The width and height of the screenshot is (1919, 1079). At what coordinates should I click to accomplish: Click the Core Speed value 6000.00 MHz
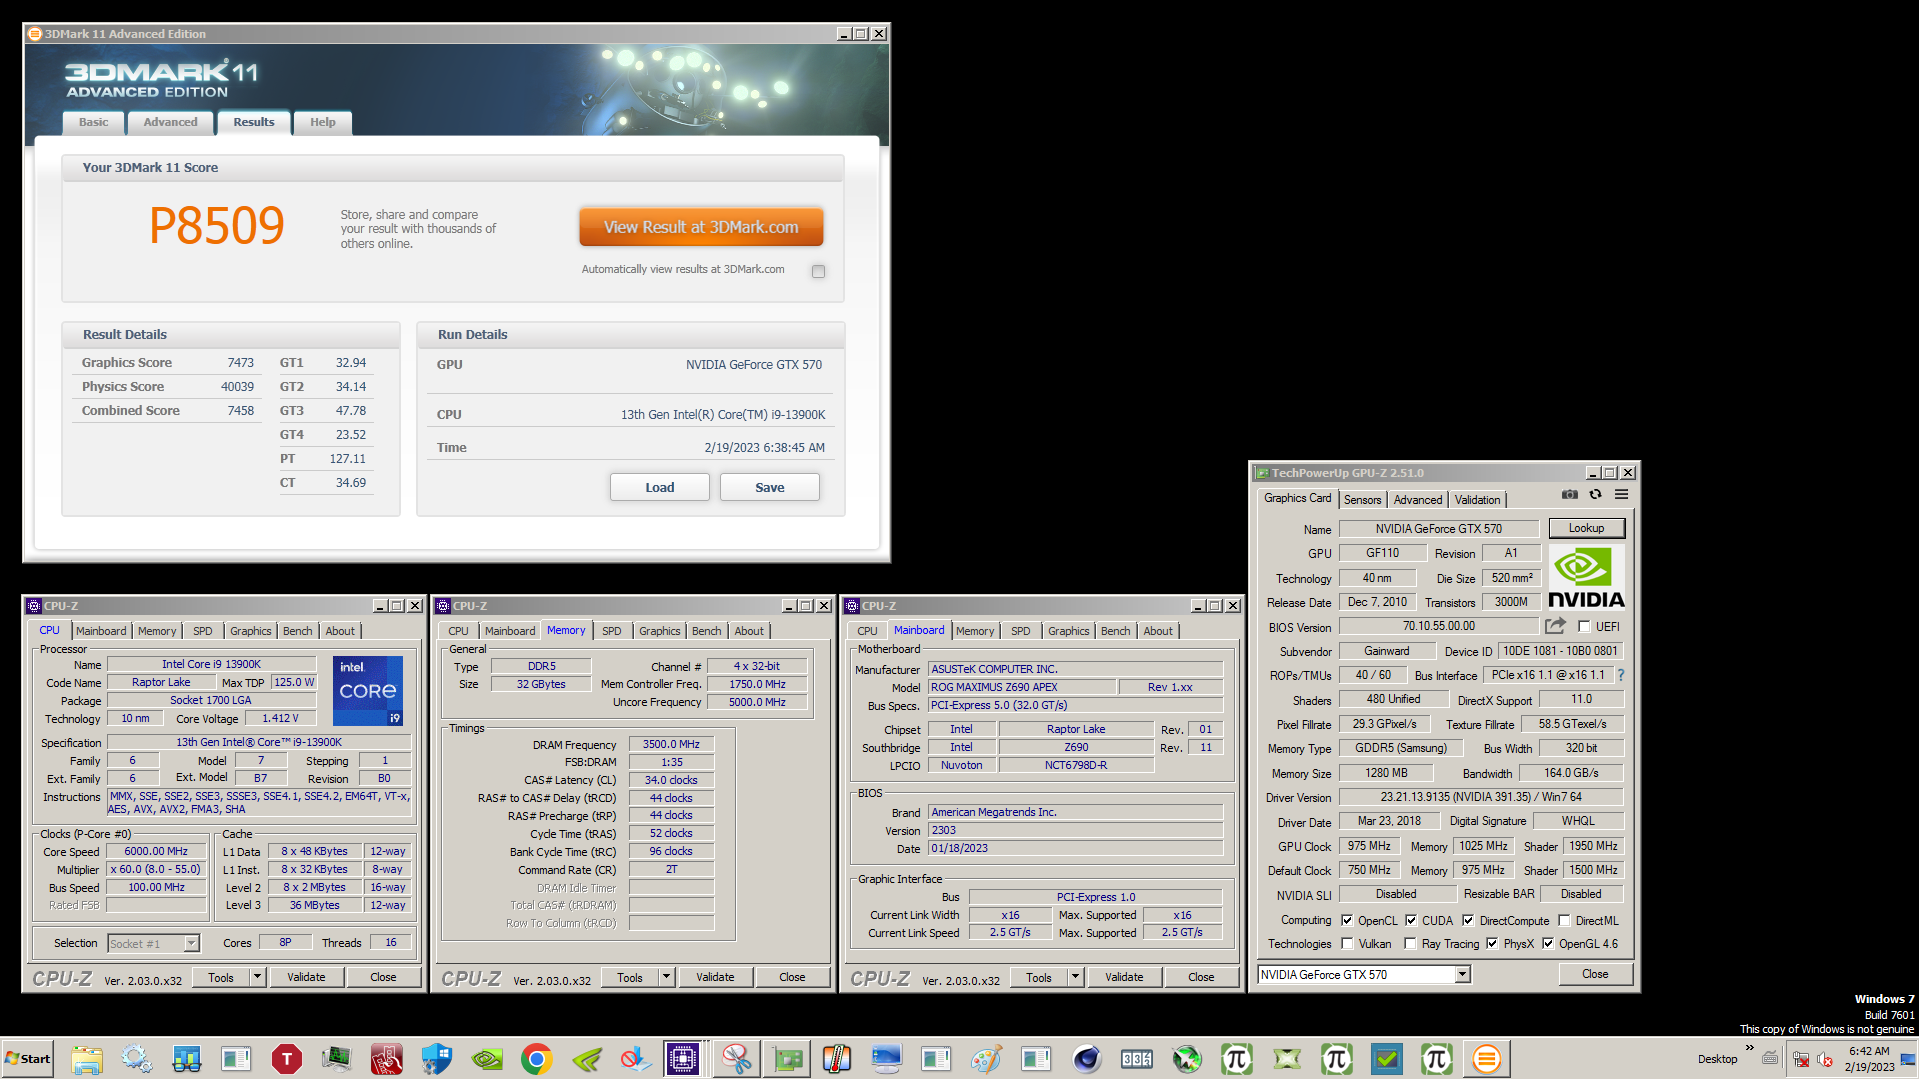coord(156,851)
